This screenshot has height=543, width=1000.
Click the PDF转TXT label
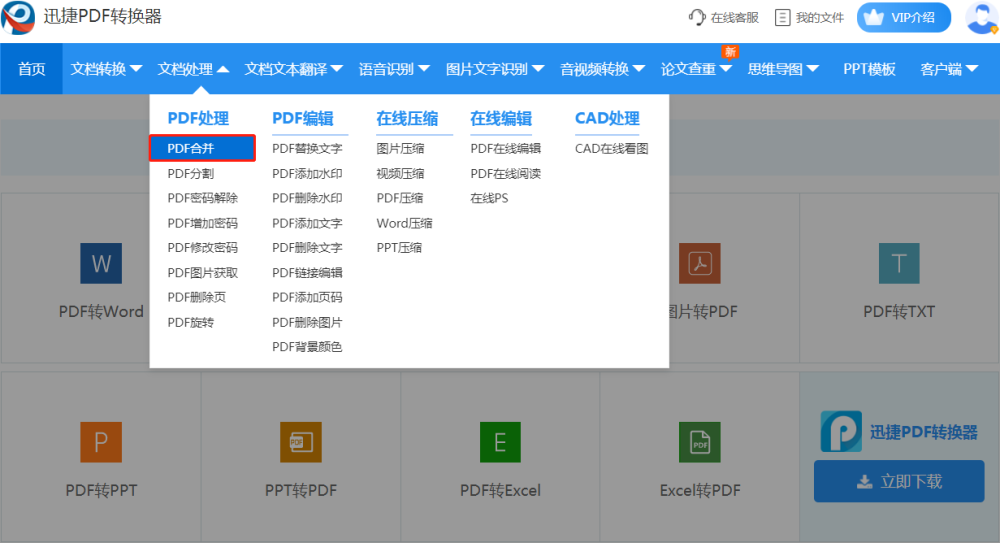coord(899,311)
